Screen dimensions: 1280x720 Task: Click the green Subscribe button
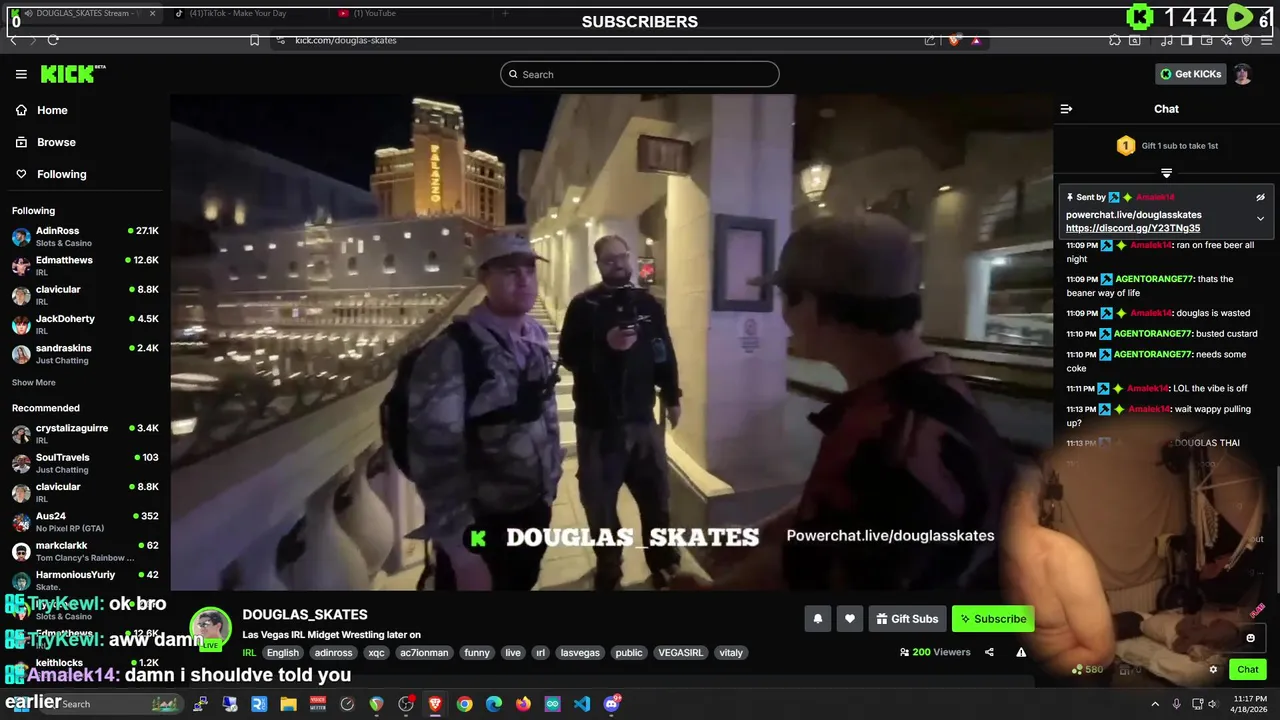[x=993, y=619]
